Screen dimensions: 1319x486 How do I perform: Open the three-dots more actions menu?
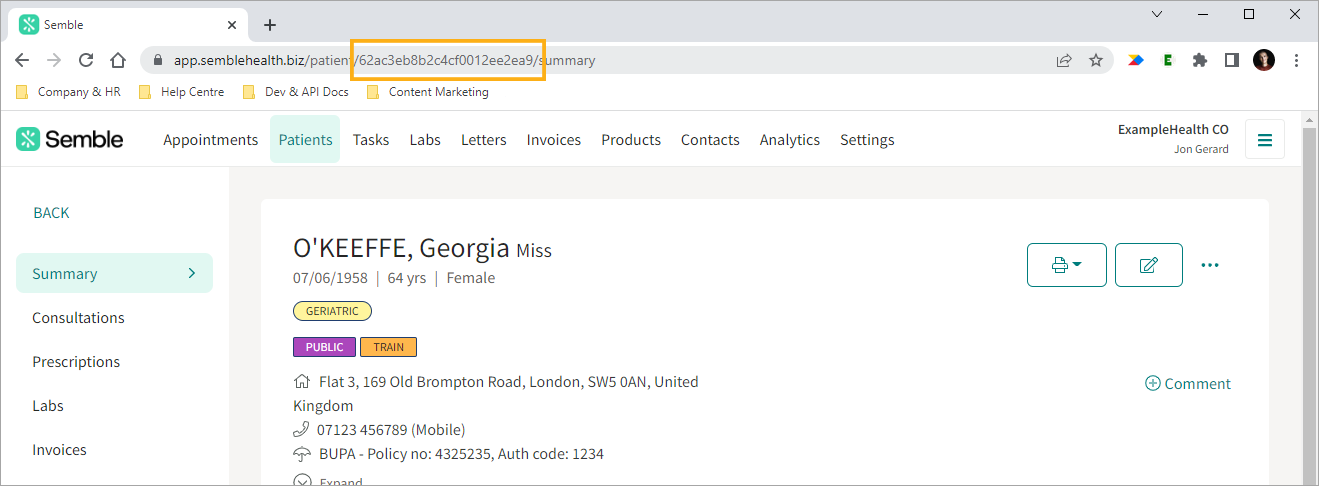tap(1210, 265)
